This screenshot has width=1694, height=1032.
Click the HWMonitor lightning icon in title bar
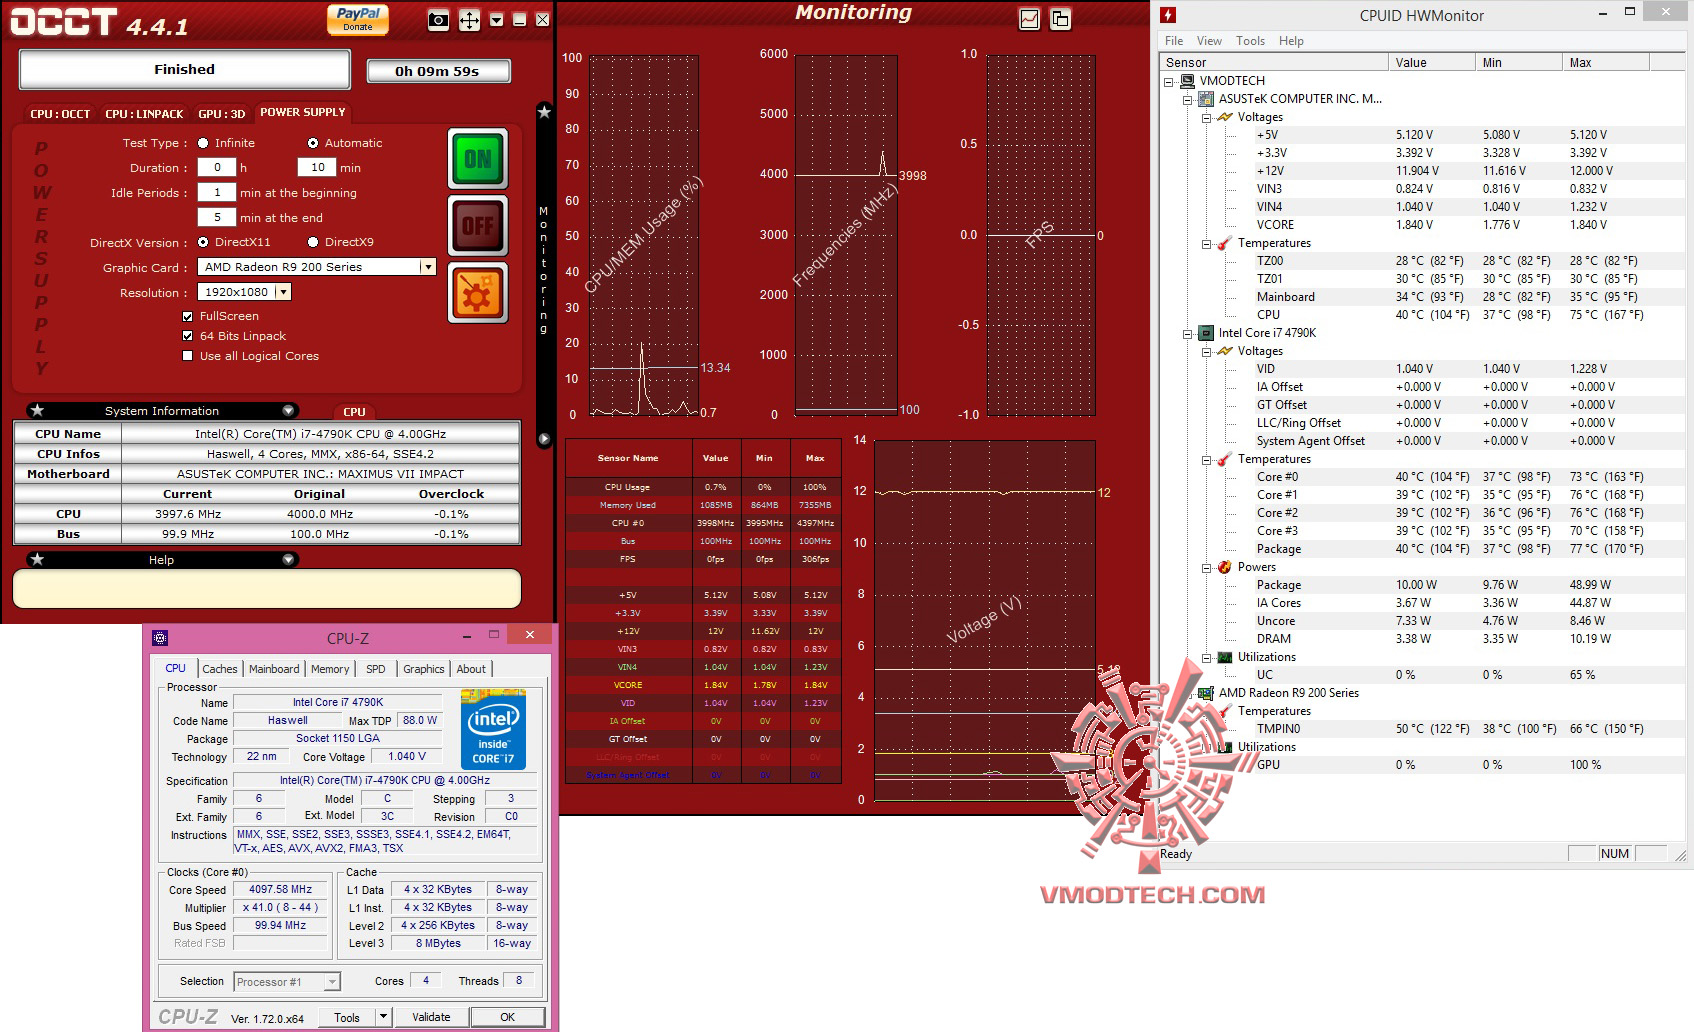tap(1168, 14)
